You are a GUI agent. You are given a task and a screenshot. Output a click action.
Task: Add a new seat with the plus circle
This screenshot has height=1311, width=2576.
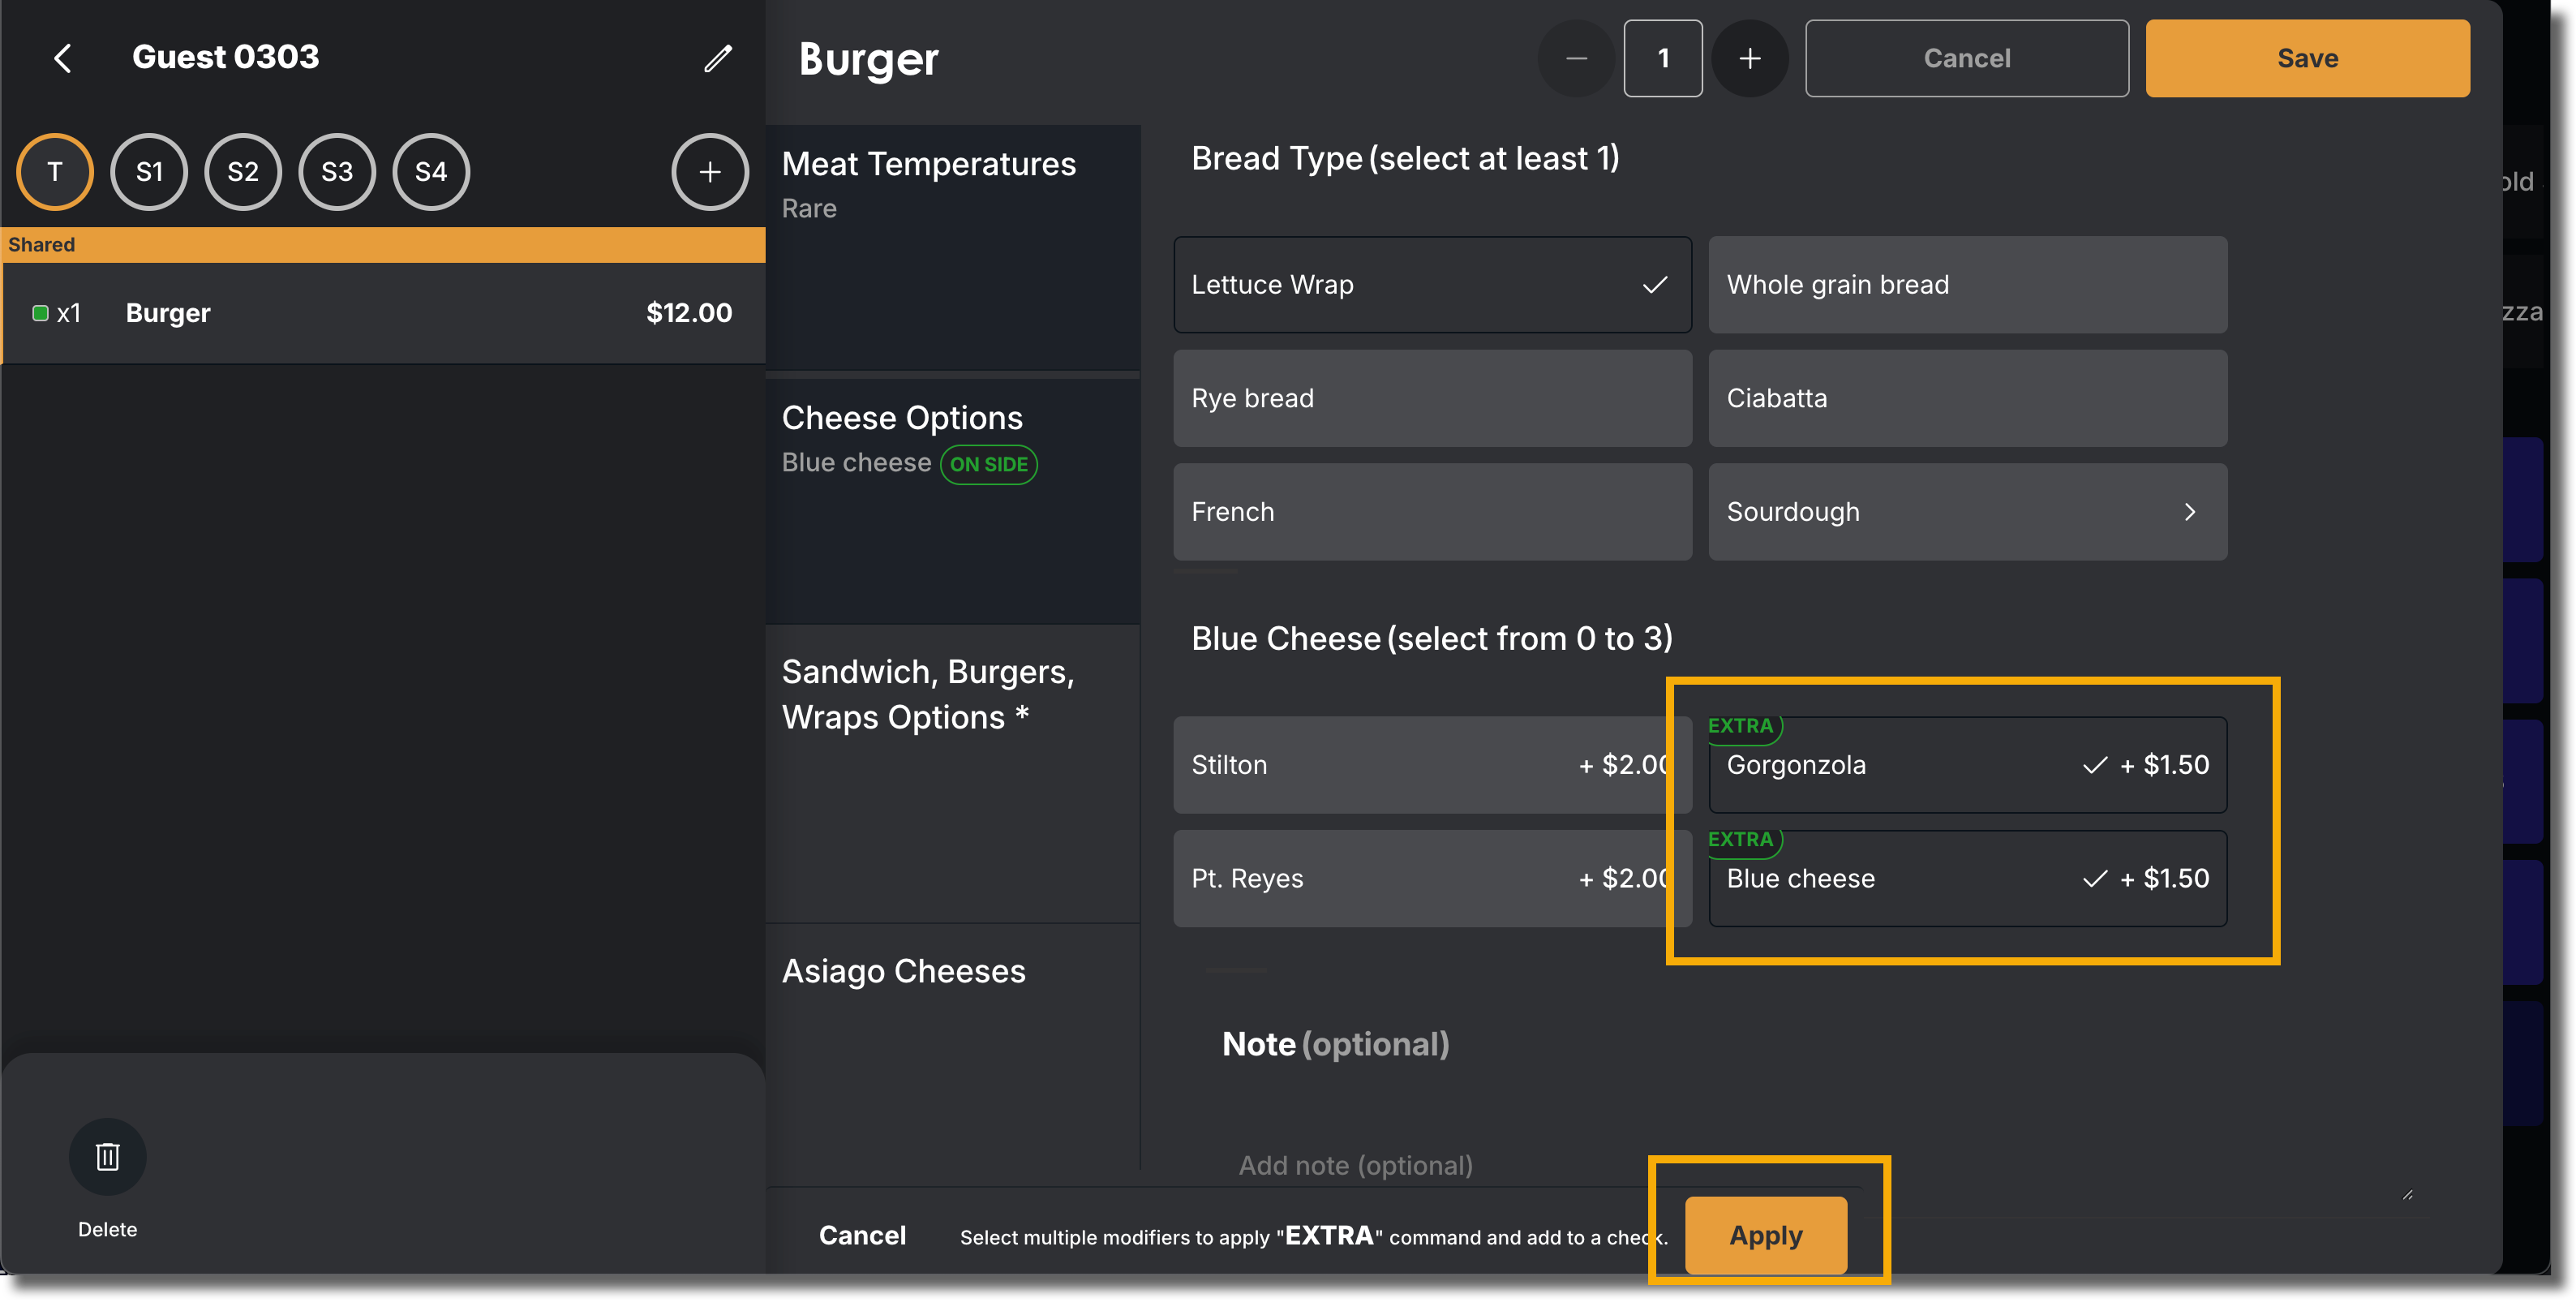709,172
